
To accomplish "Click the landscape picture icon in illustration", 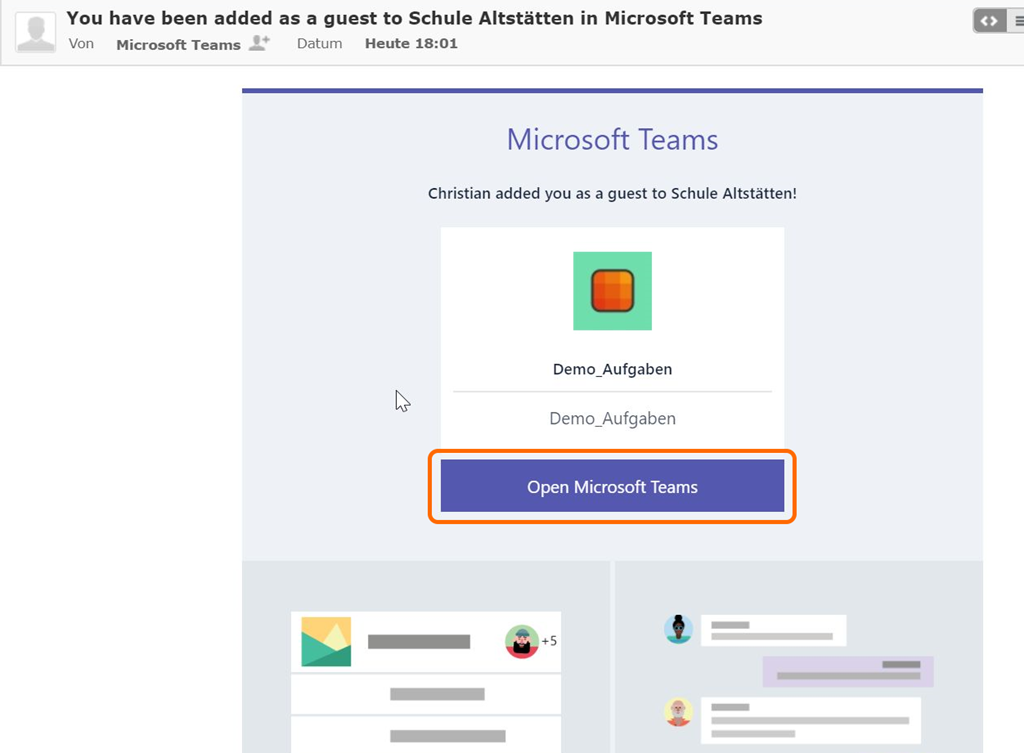I will point(326,642).
